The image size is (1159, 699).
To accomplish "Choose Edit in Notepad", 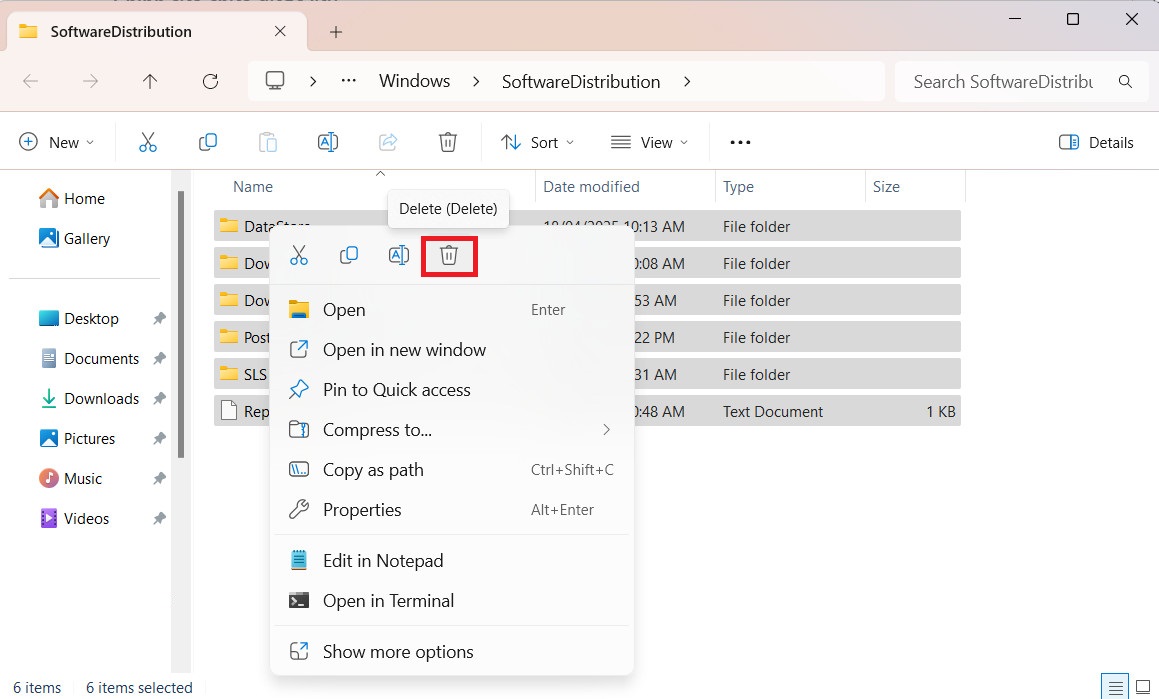I will click(452, 560).
